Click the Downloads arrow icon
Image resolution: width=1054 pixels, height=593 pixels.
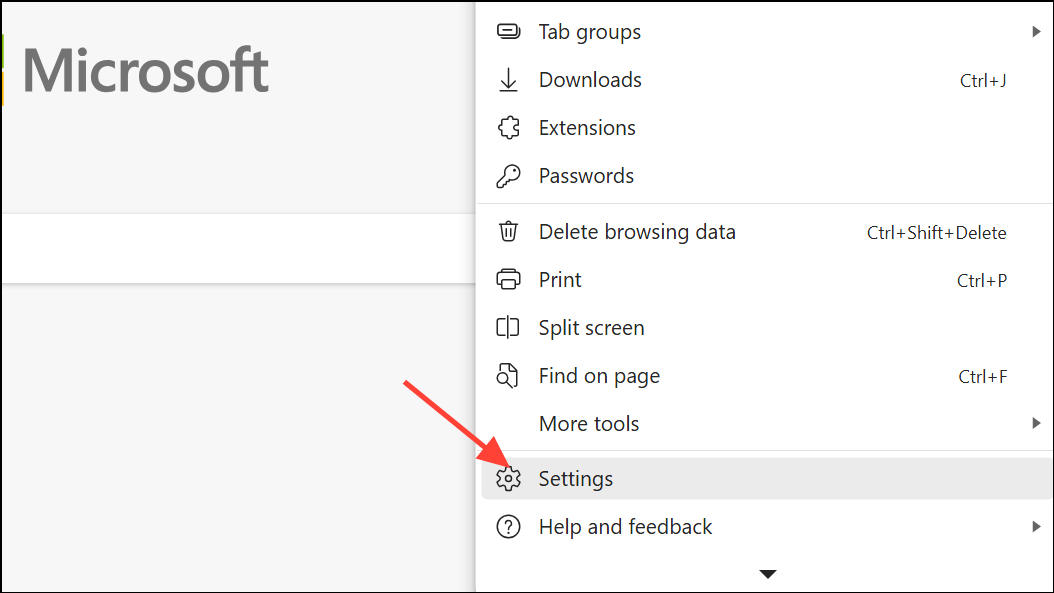508,80
